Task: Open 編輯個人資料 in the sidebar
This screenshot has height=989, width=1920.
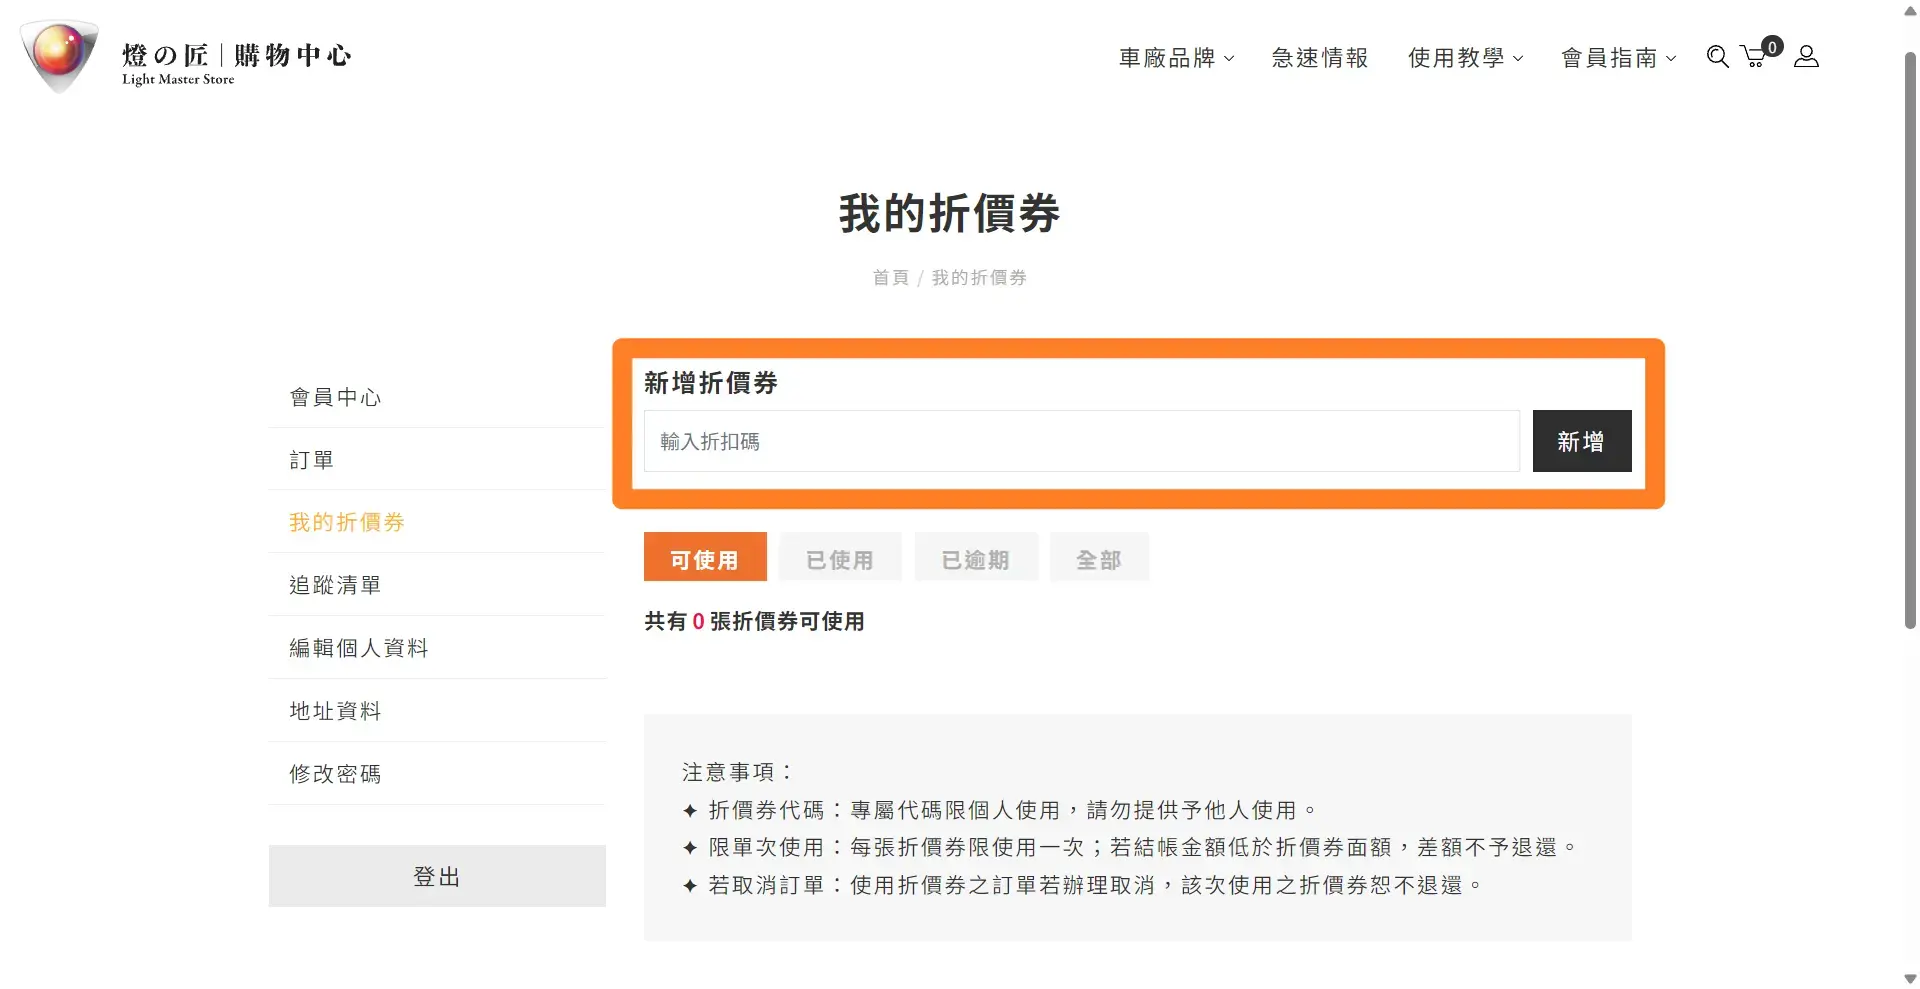Action: tap(437, 648)
